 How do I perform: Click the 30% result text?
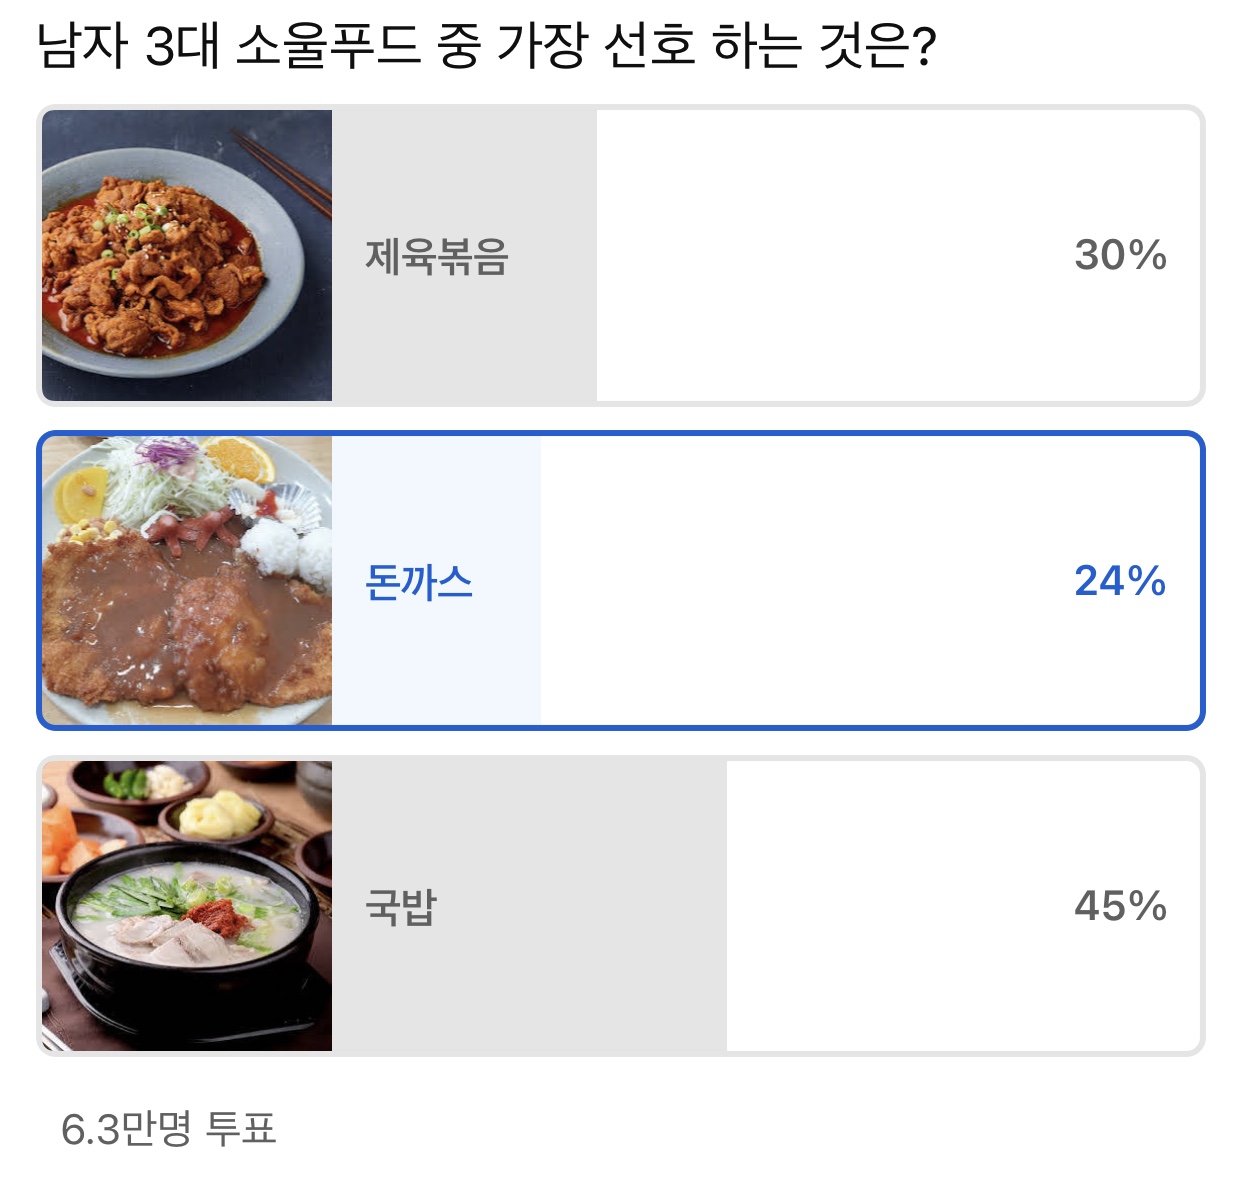(1119, 253)
